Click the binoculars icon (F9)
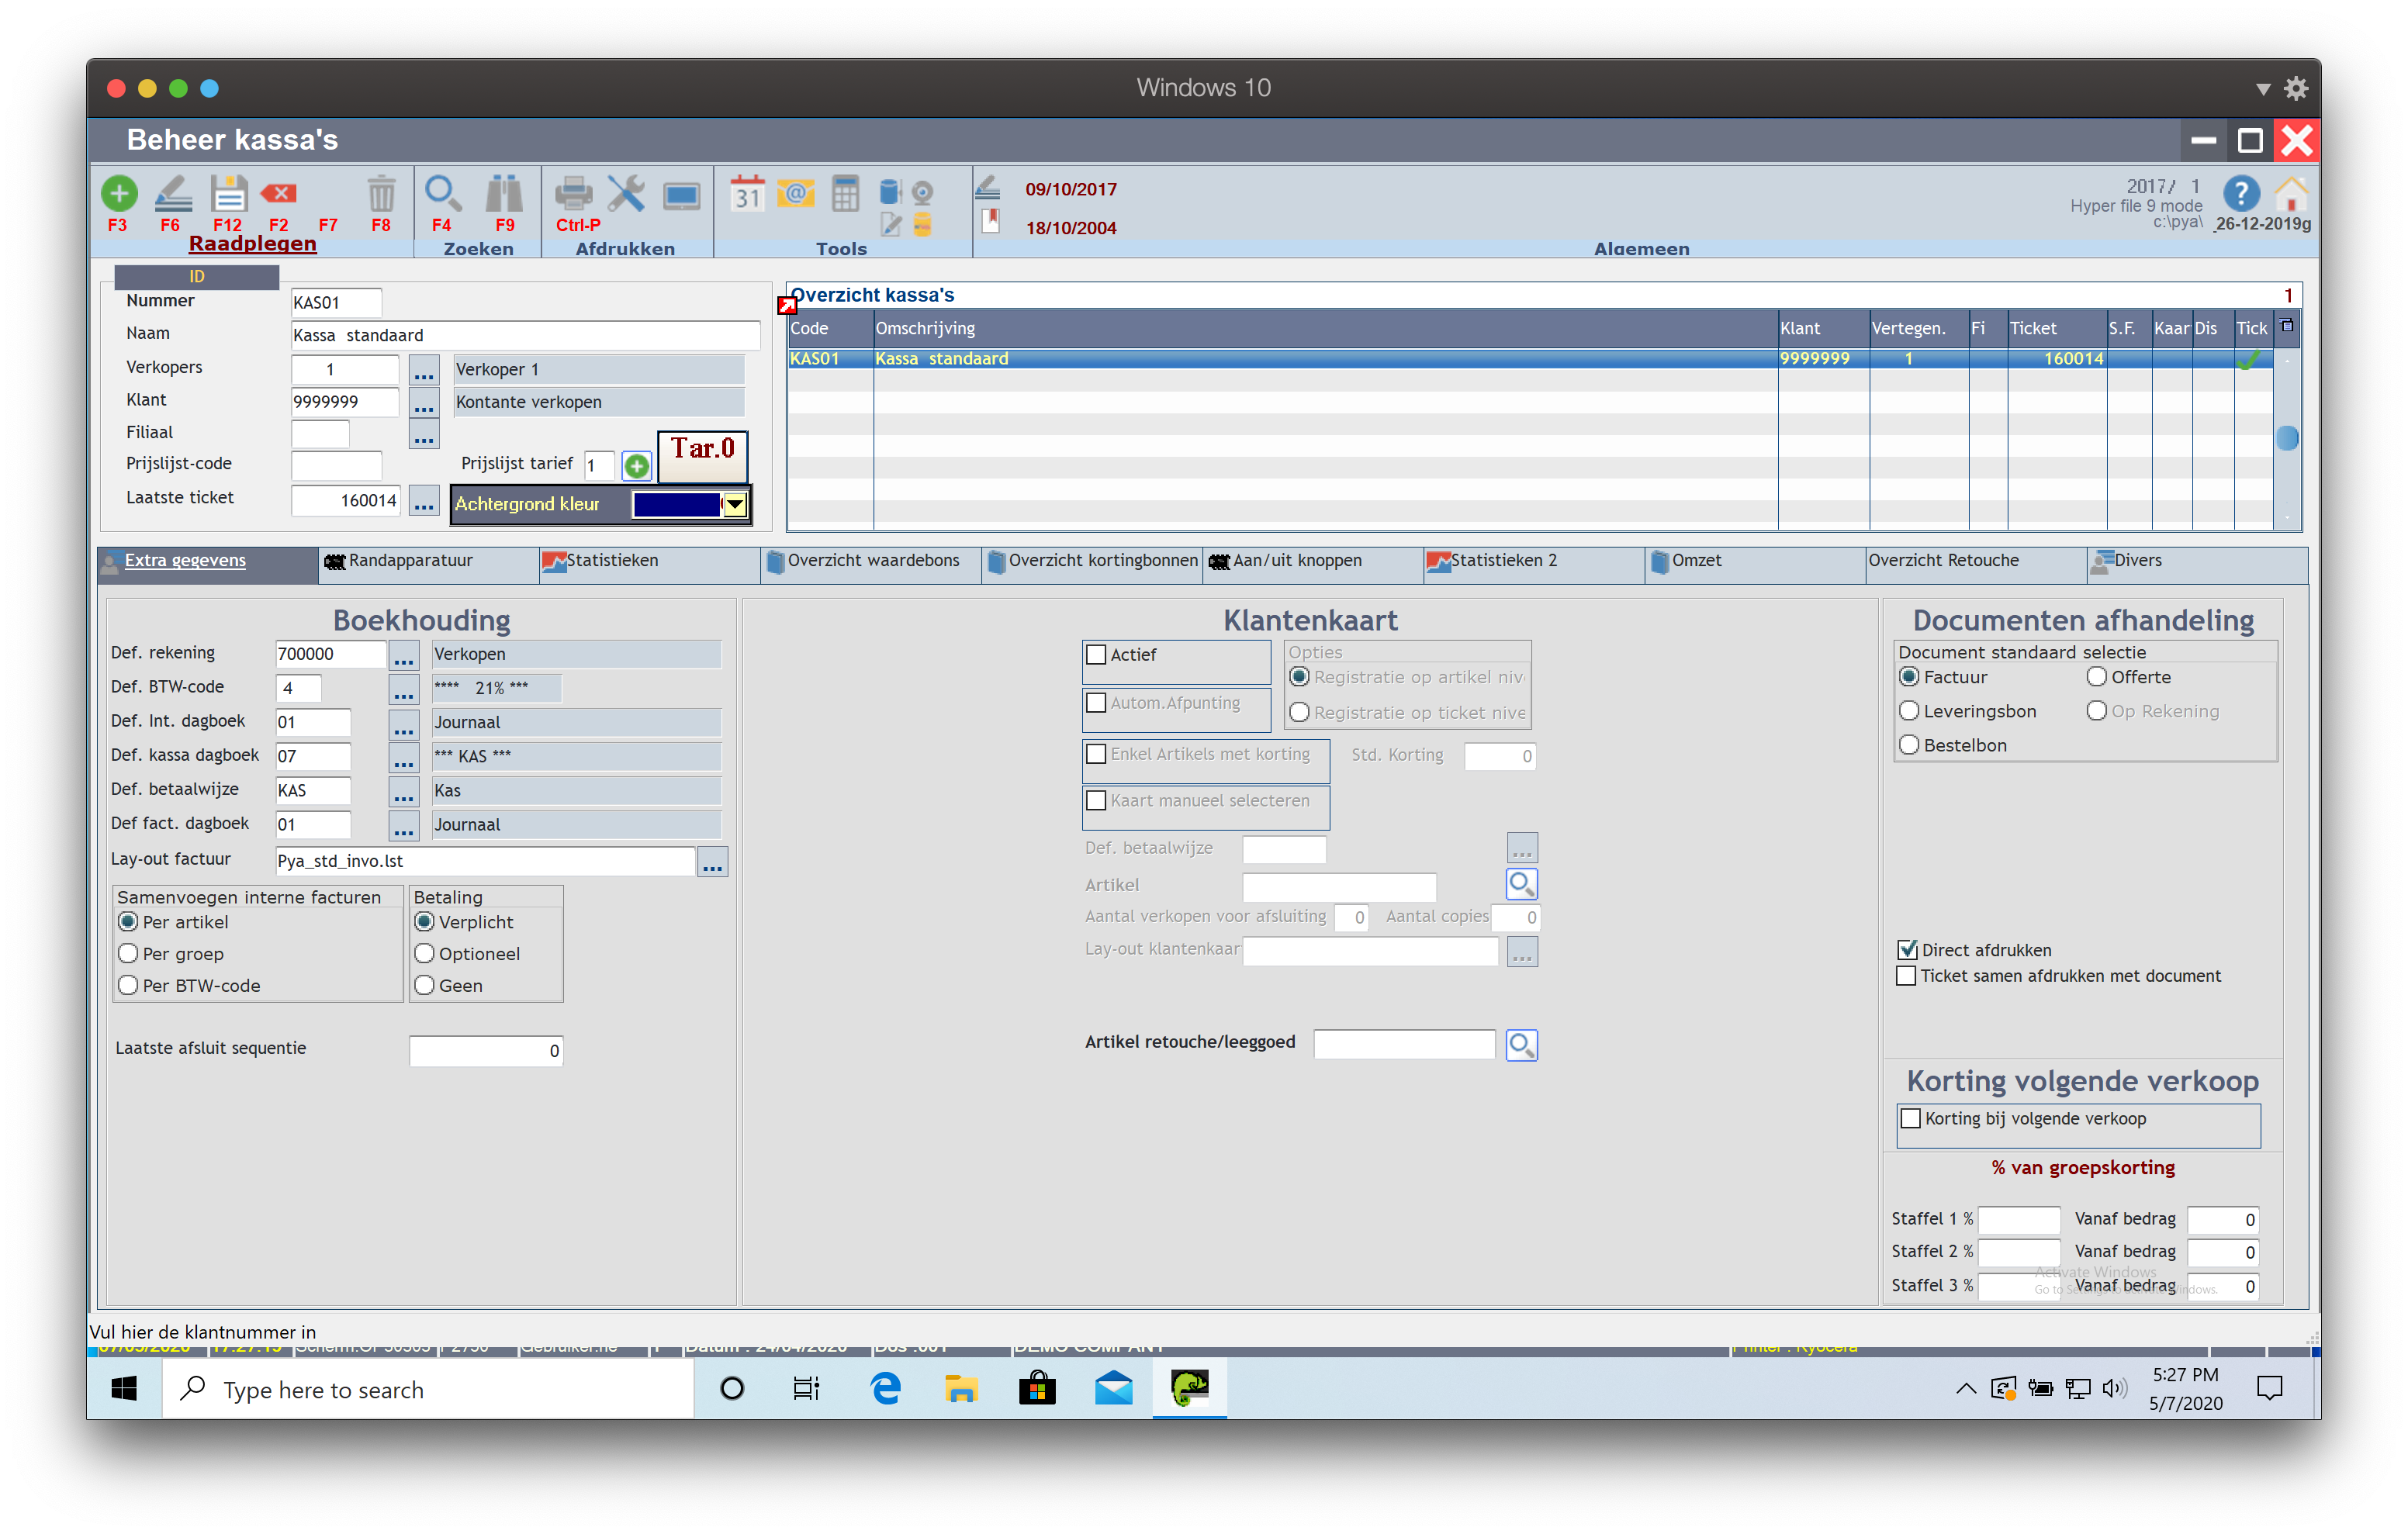The height and width of the screenshot is (1534, 2408). 504,193
